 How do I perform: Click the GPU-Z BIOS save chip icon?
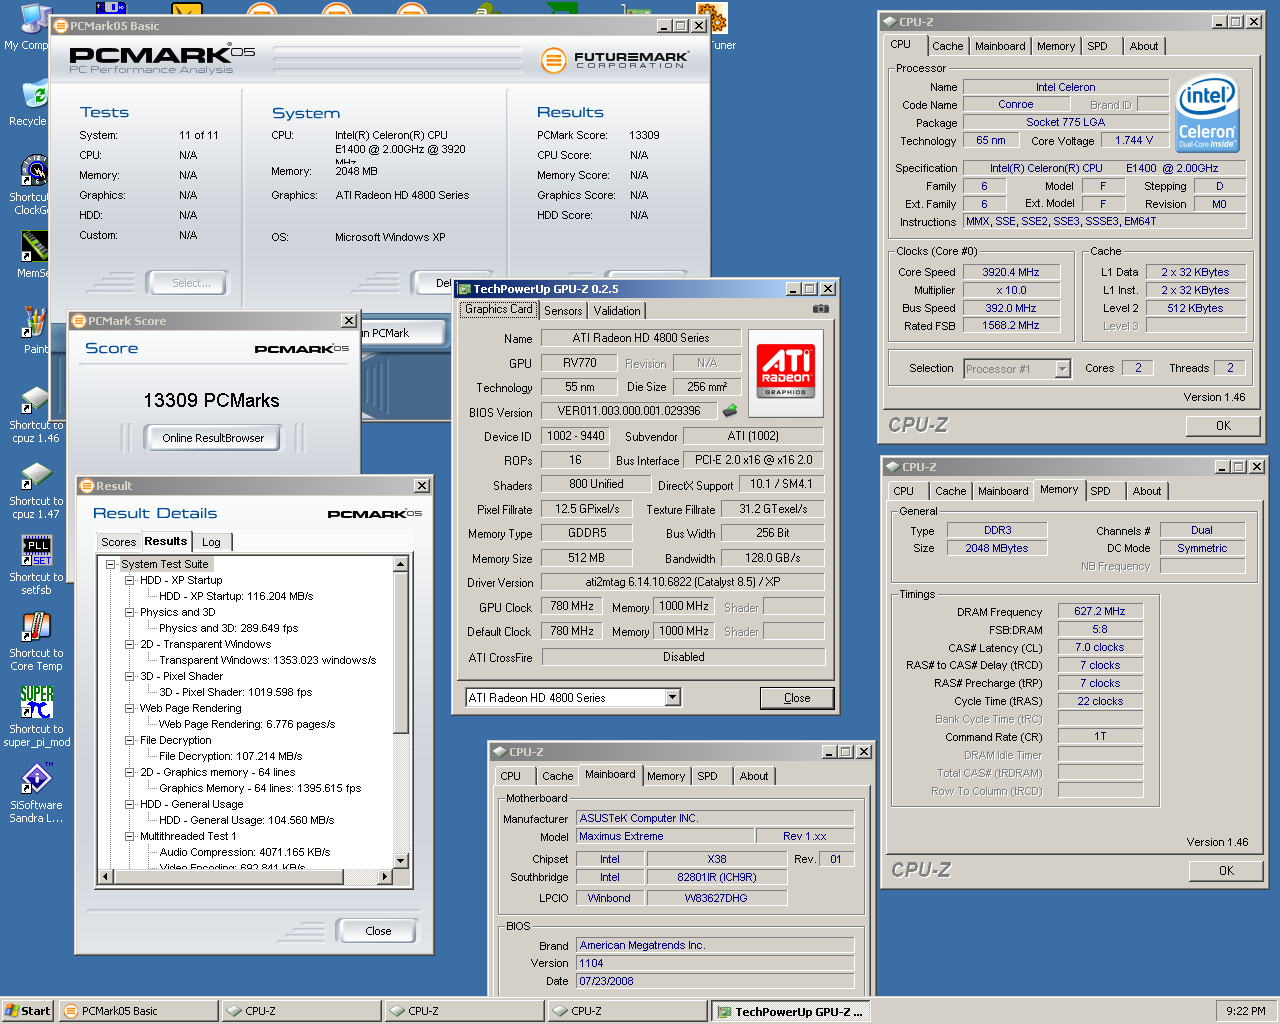[x=730, y=410]
